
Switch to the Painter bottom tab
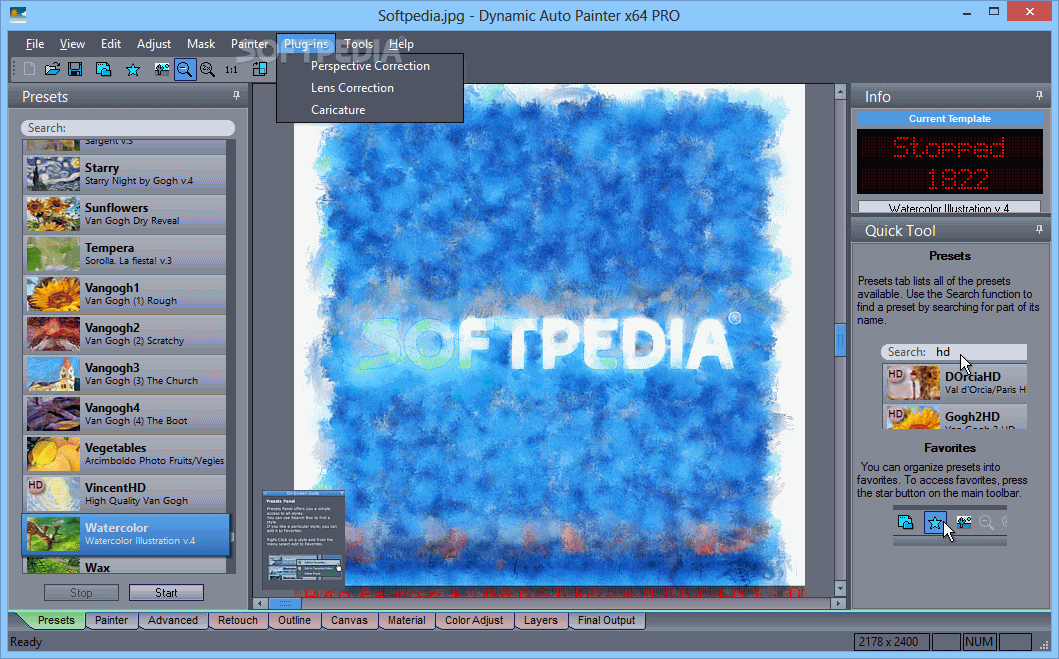click(x=111, y=620)
